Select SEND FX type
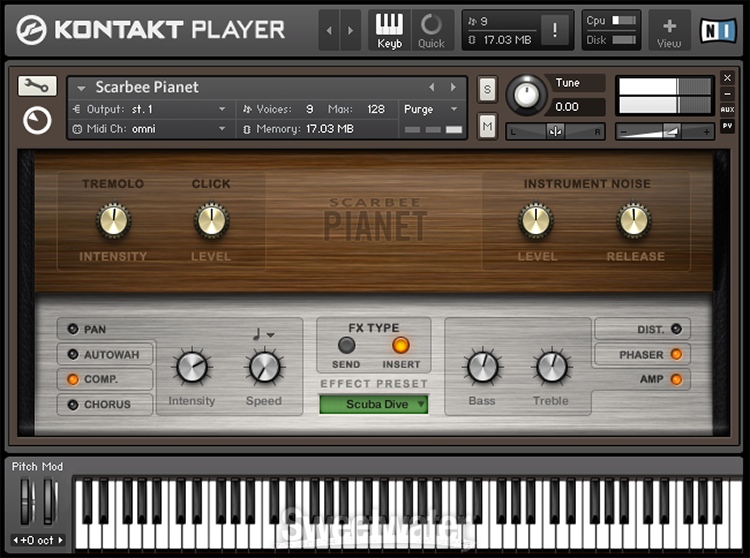This screenshot has width=750, height=558. (x=346, y=345)
